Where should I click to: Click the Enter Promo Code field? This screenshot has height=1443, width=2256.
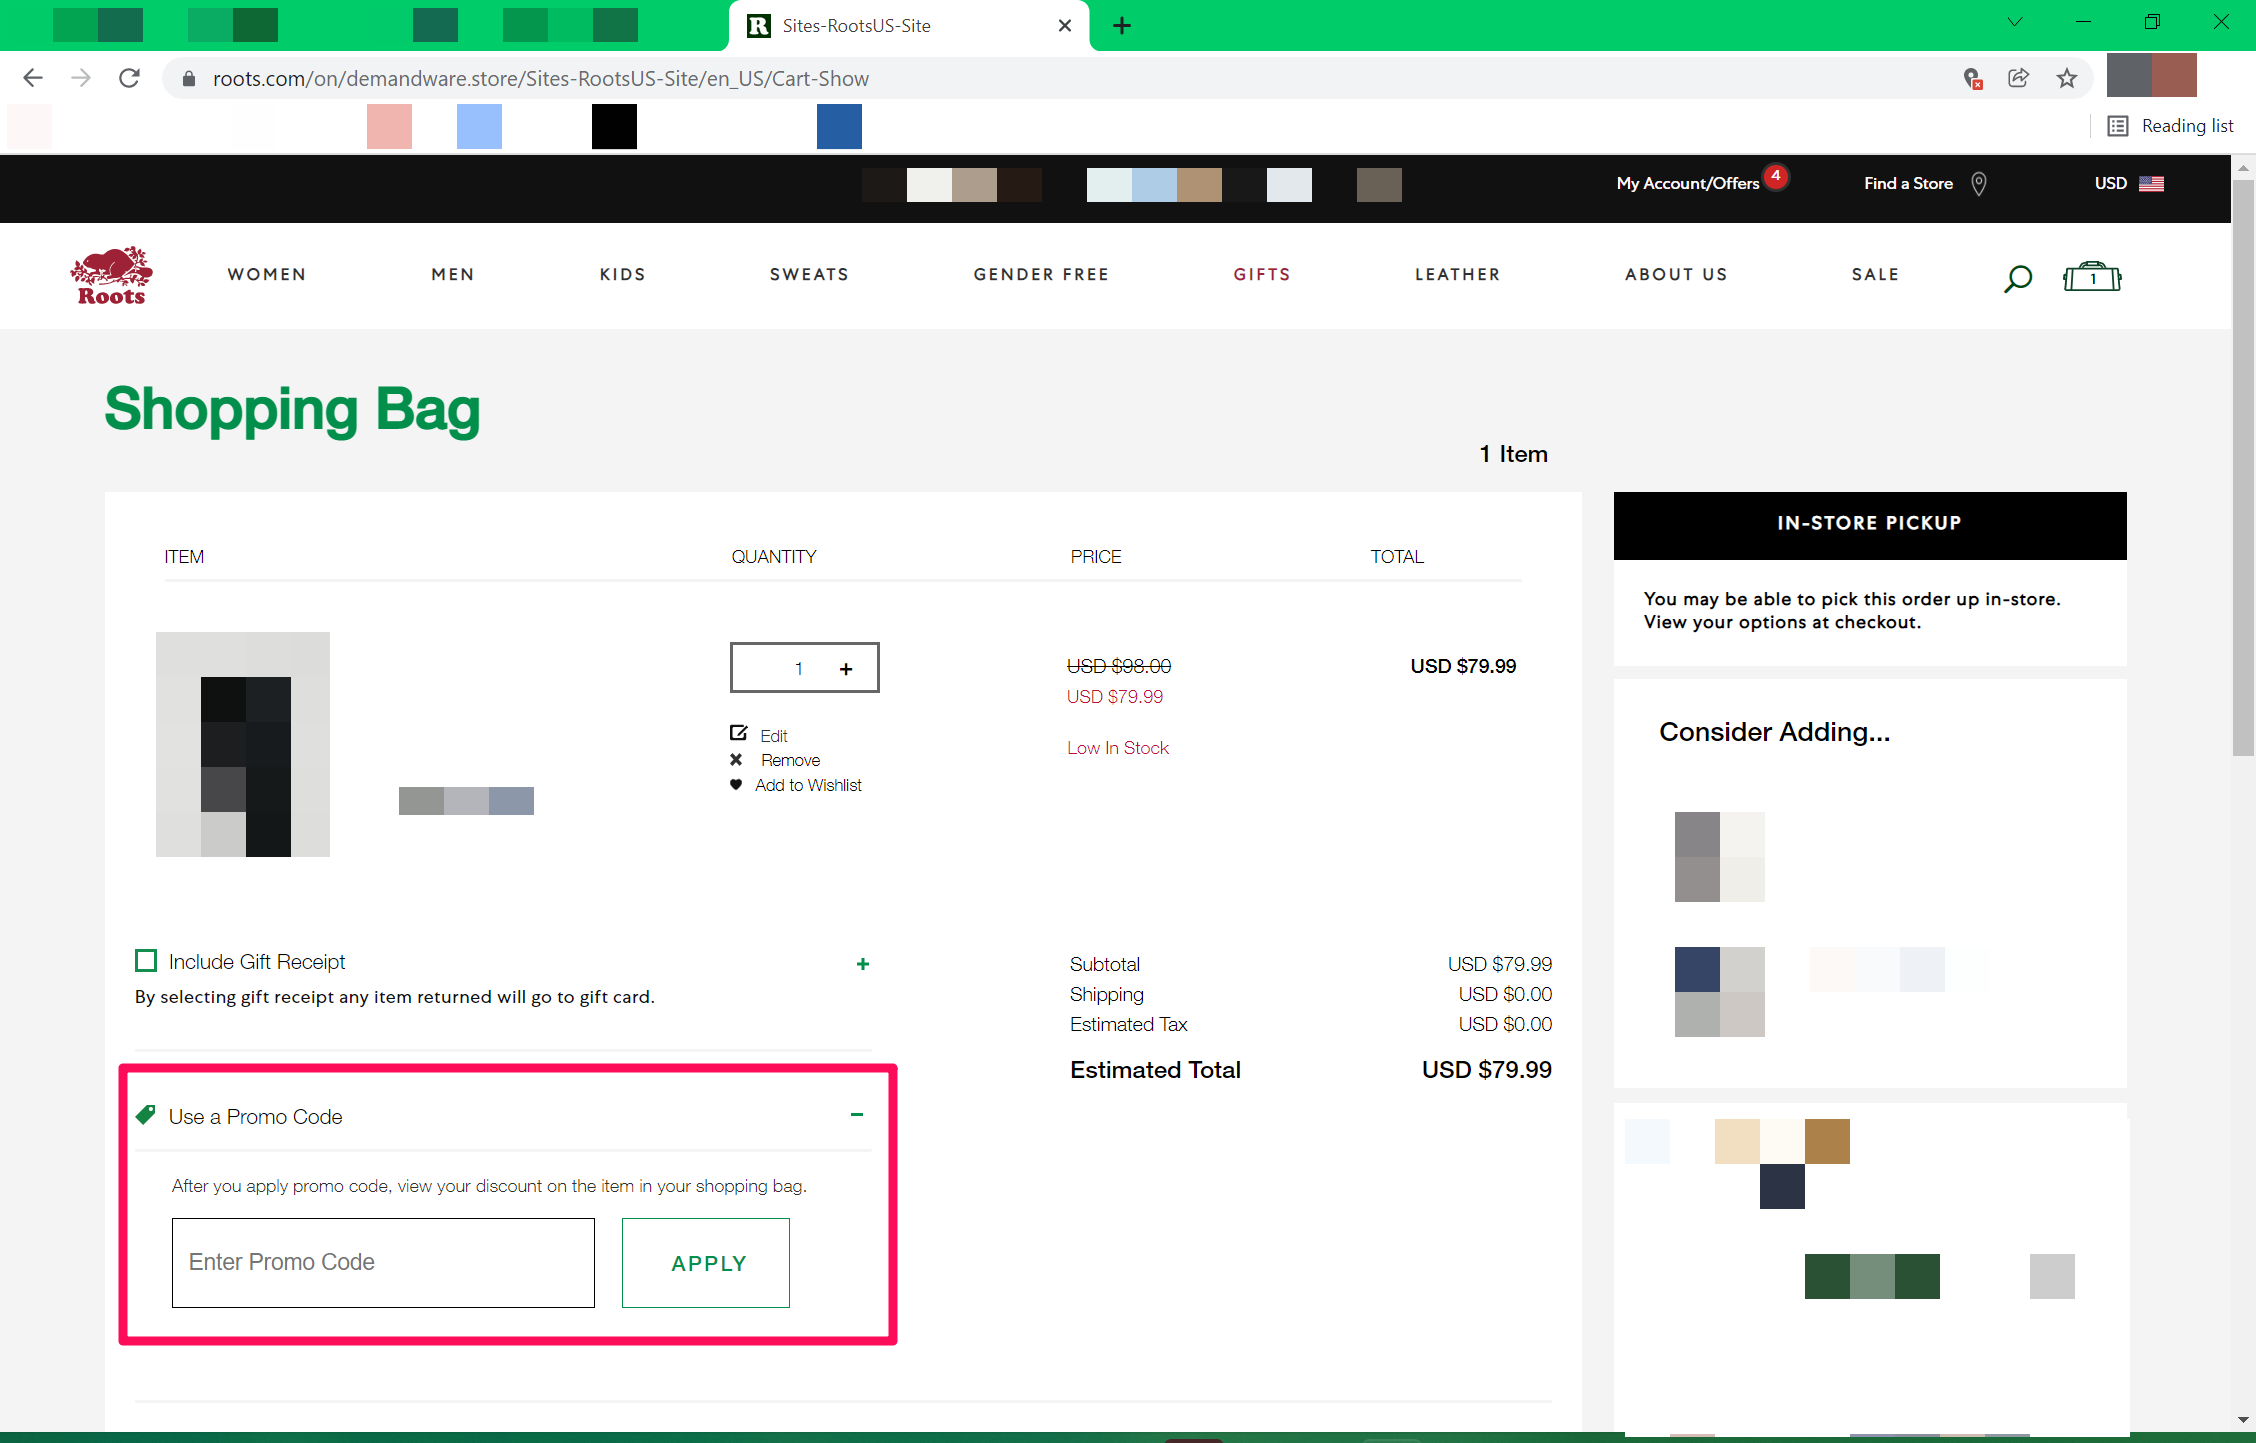383,1263
